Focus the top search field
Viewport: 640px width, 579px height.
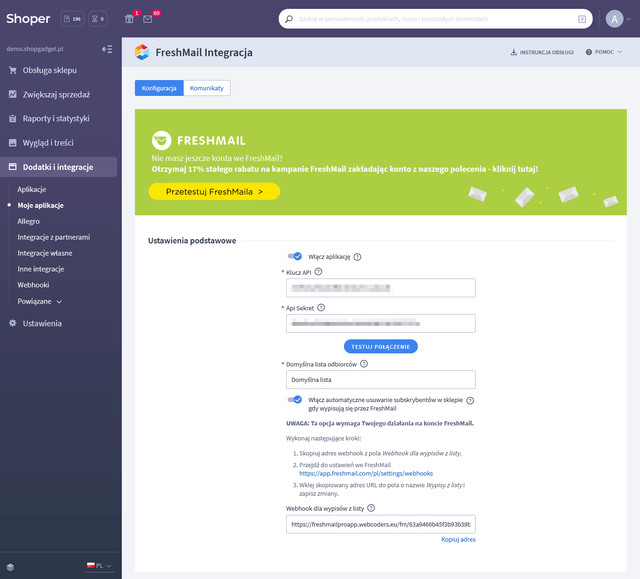436,19
